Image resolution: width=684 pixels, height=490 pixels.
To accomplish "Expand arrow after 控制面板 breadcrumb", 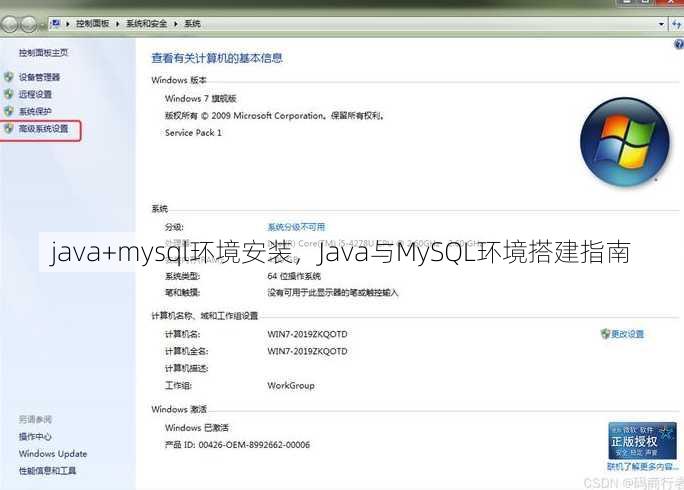I will (x=117, y=24).
